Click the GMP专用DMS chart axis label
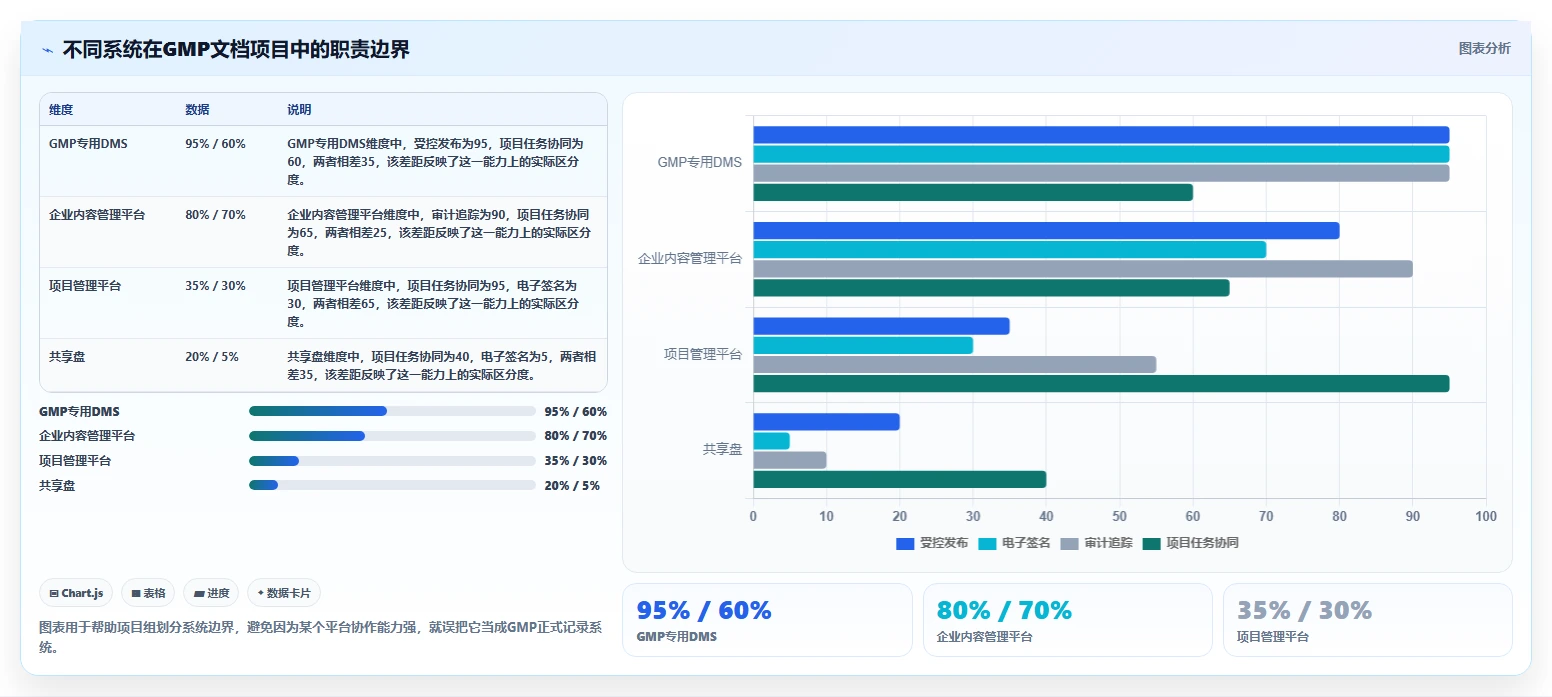 click(700, 162)
